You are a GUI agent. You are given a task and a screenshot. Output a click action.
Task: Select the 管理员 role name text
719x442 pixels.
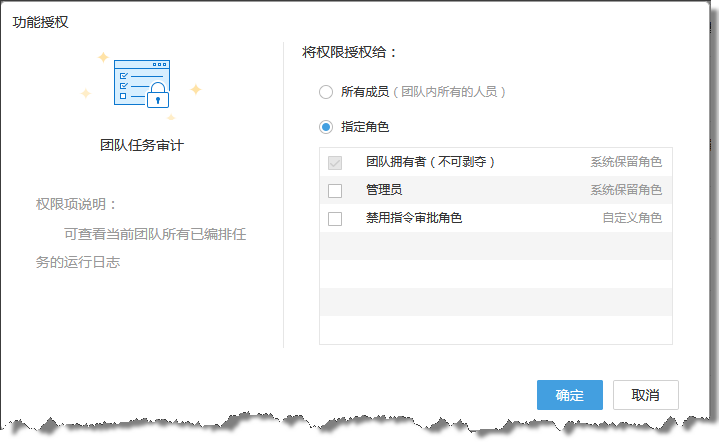click(384, 190)
